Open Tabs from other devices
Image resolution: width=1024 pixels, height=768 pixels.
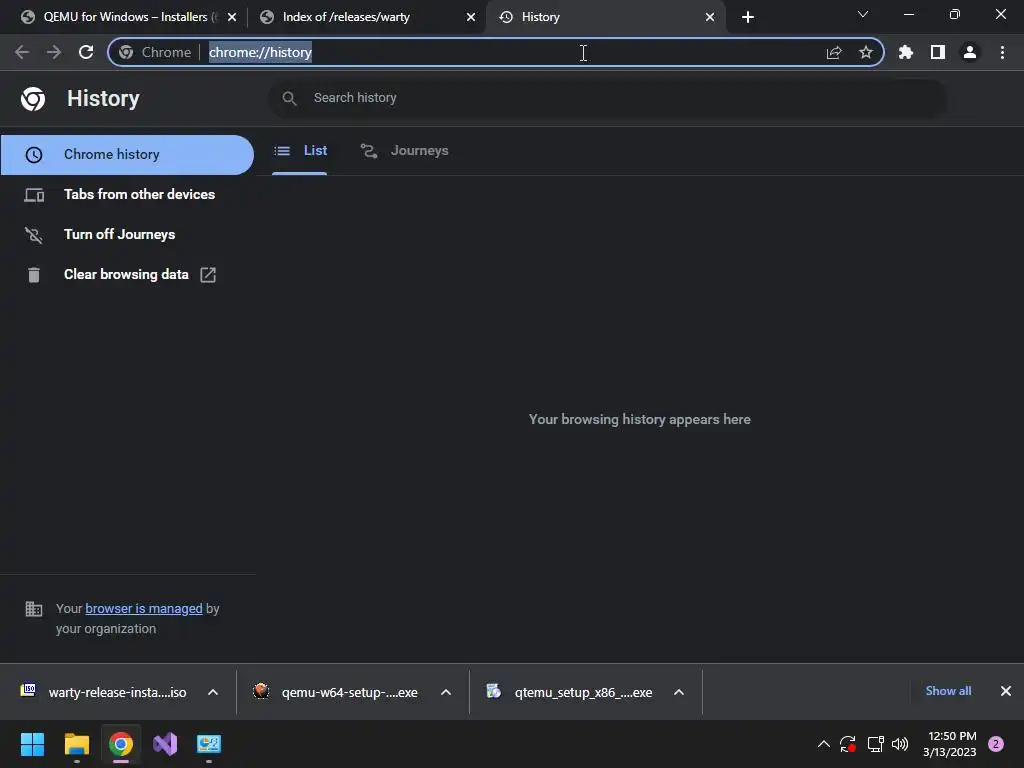pyautogui.click(x=127, y=195)
